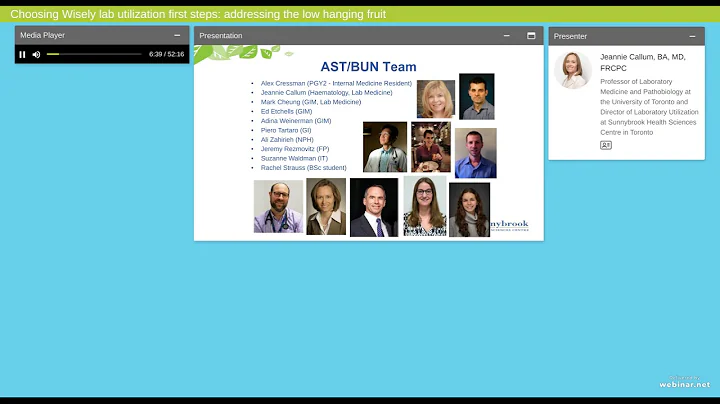Screen dimensions: 720x404
Task: Click Jeannie Callum (Haematology, Lab Medicine) entry
Action: pos(326,93)
